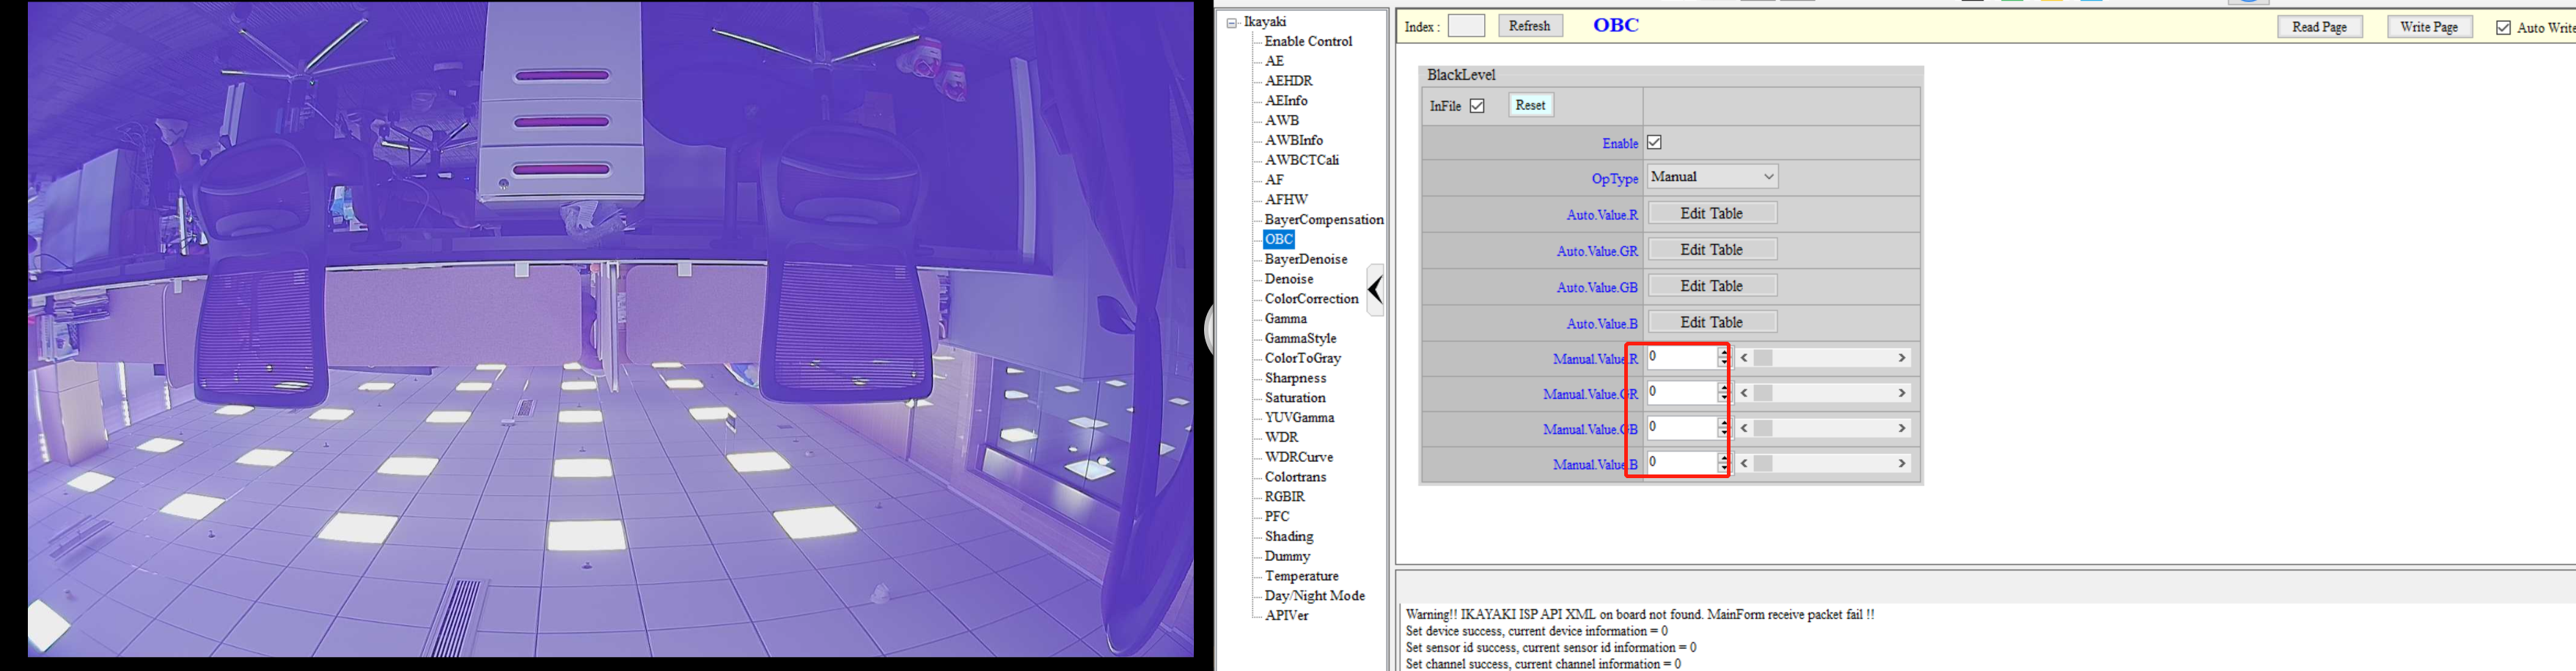Click the right arrow of the Manual.Value.GB slider
Screen dimensions: 2576x671
click(x=1902, y=428)
